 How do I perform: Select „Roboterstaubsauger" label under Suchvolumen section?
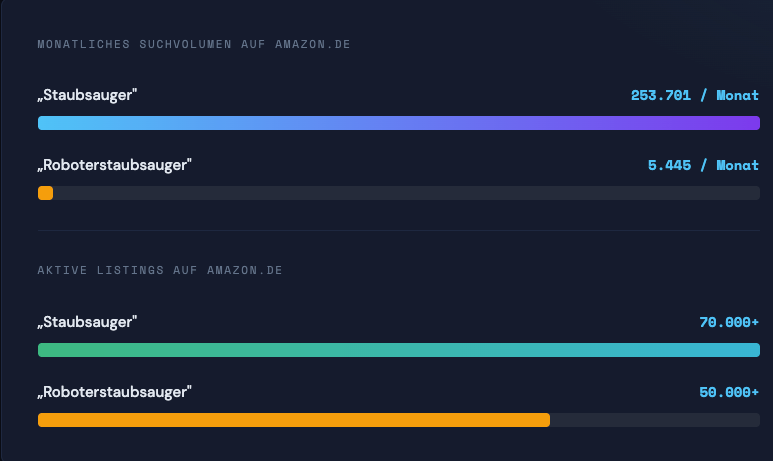114,165
